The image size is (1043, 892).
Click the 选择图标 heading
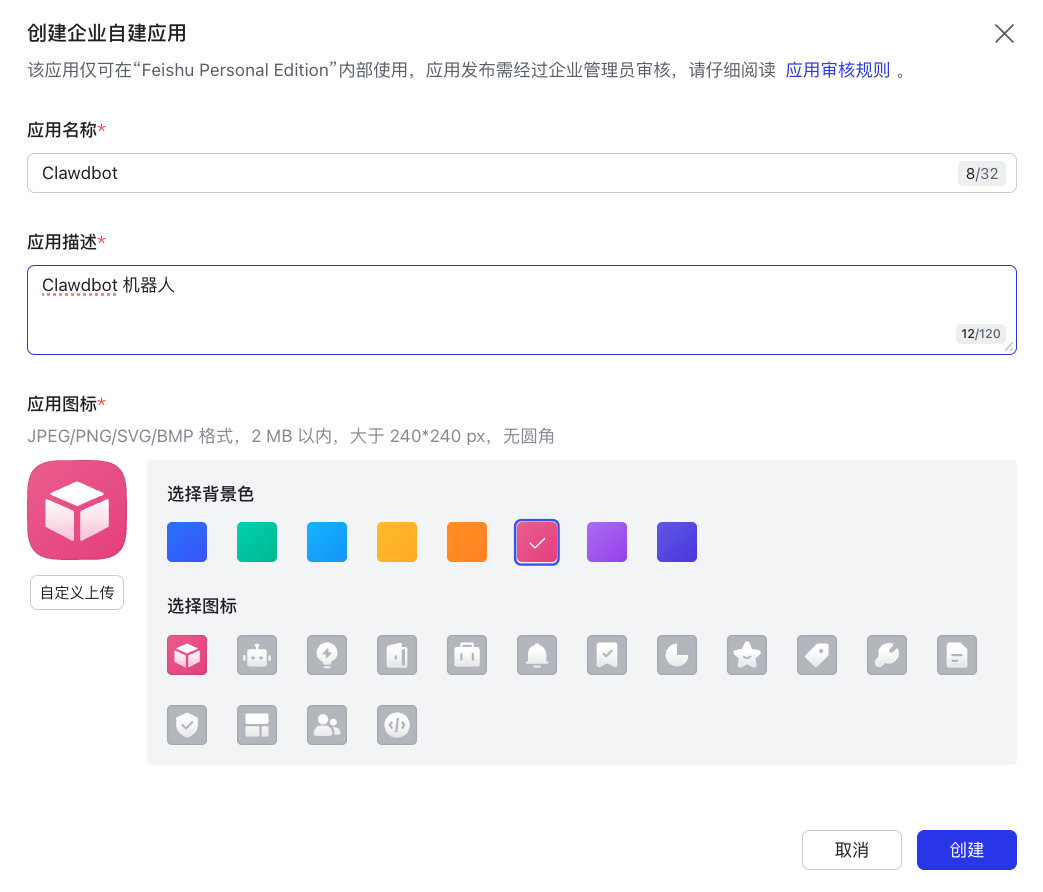202,606
